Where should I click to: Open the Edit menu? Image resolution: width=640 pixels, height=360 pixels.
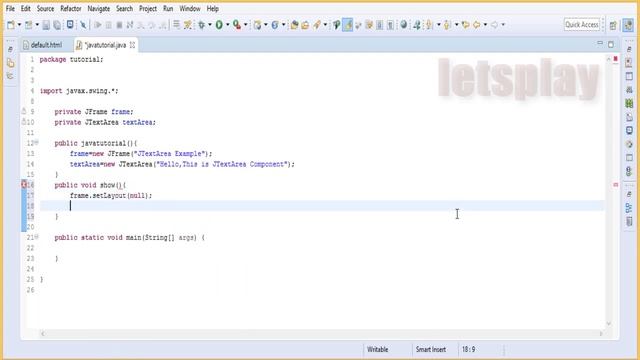[x=26, y=9]
